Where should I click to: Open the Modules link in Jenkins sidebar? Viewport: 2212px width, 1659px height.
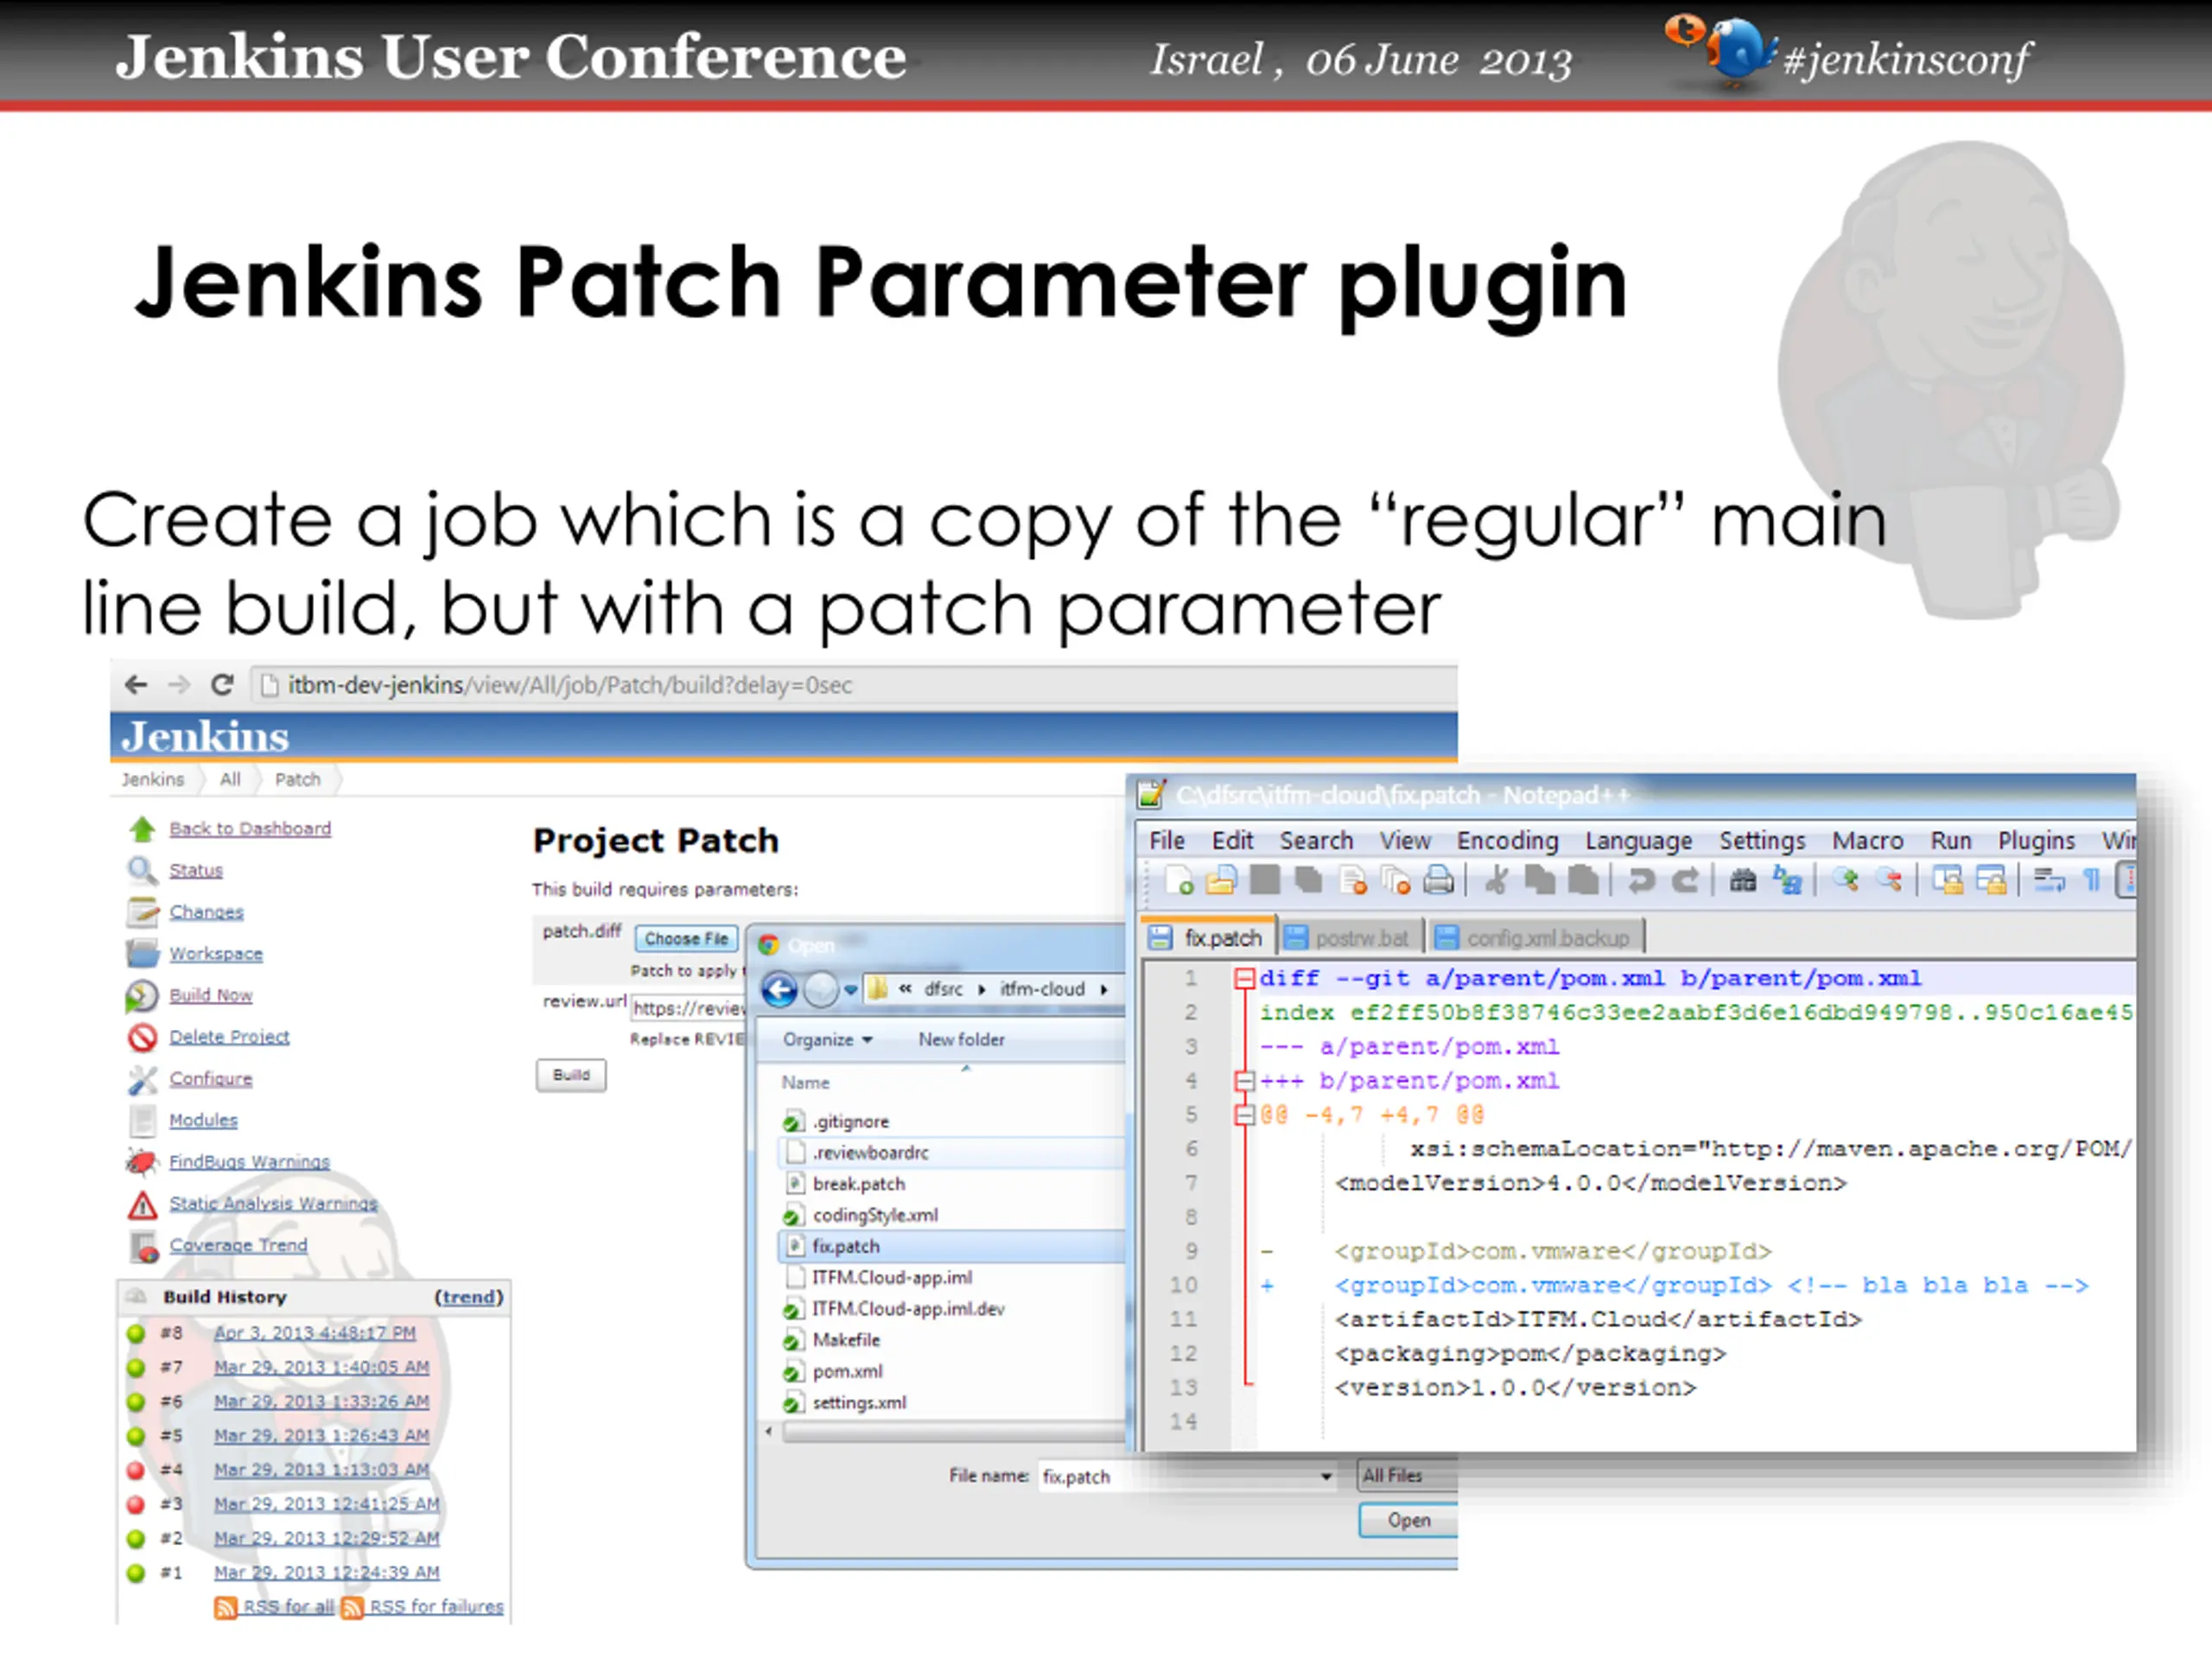[x=203, y=1121]
